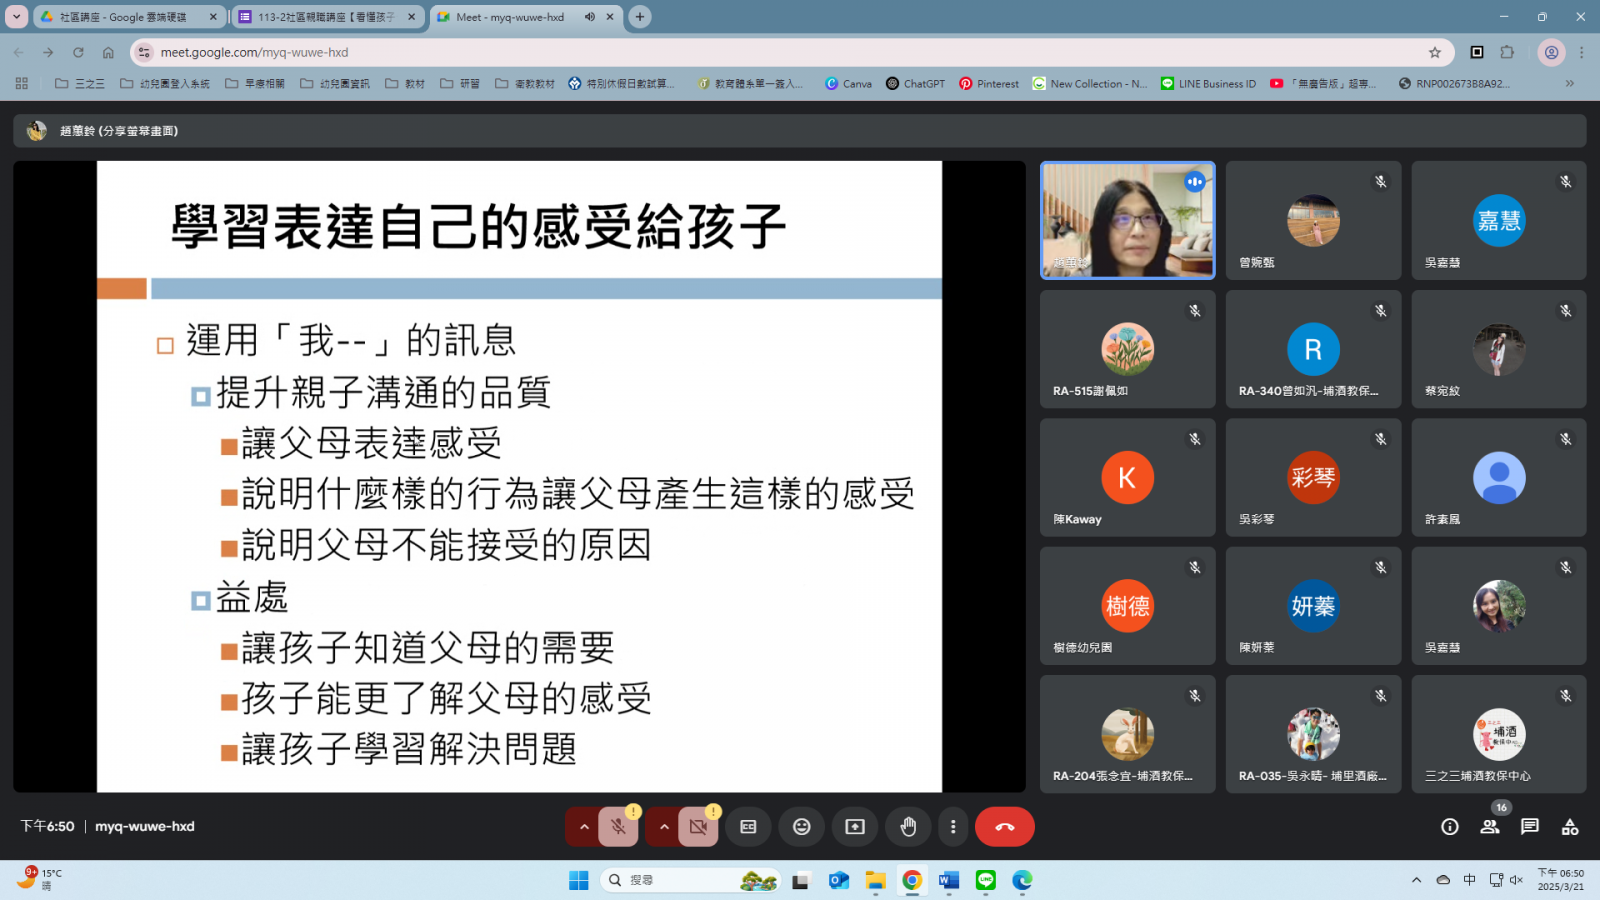Turn on closed captions
The height and width of the screenshot is (900, 1600).
click(x=748, y=827)
